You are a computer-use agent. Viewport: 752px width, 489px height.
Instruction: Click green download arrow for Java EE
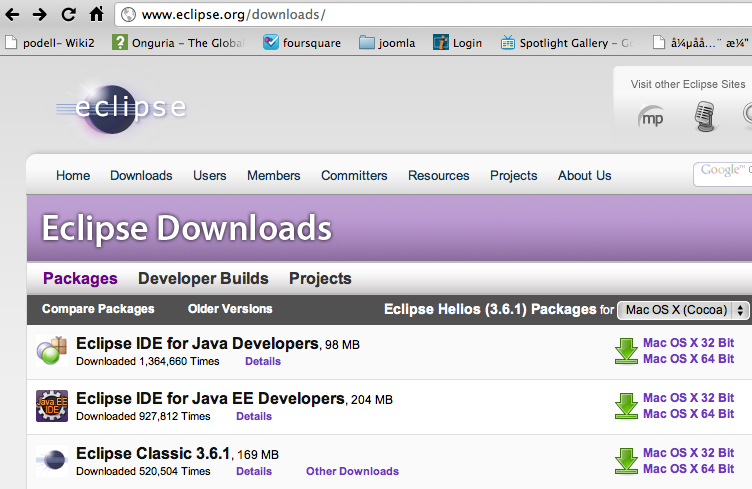626,406
